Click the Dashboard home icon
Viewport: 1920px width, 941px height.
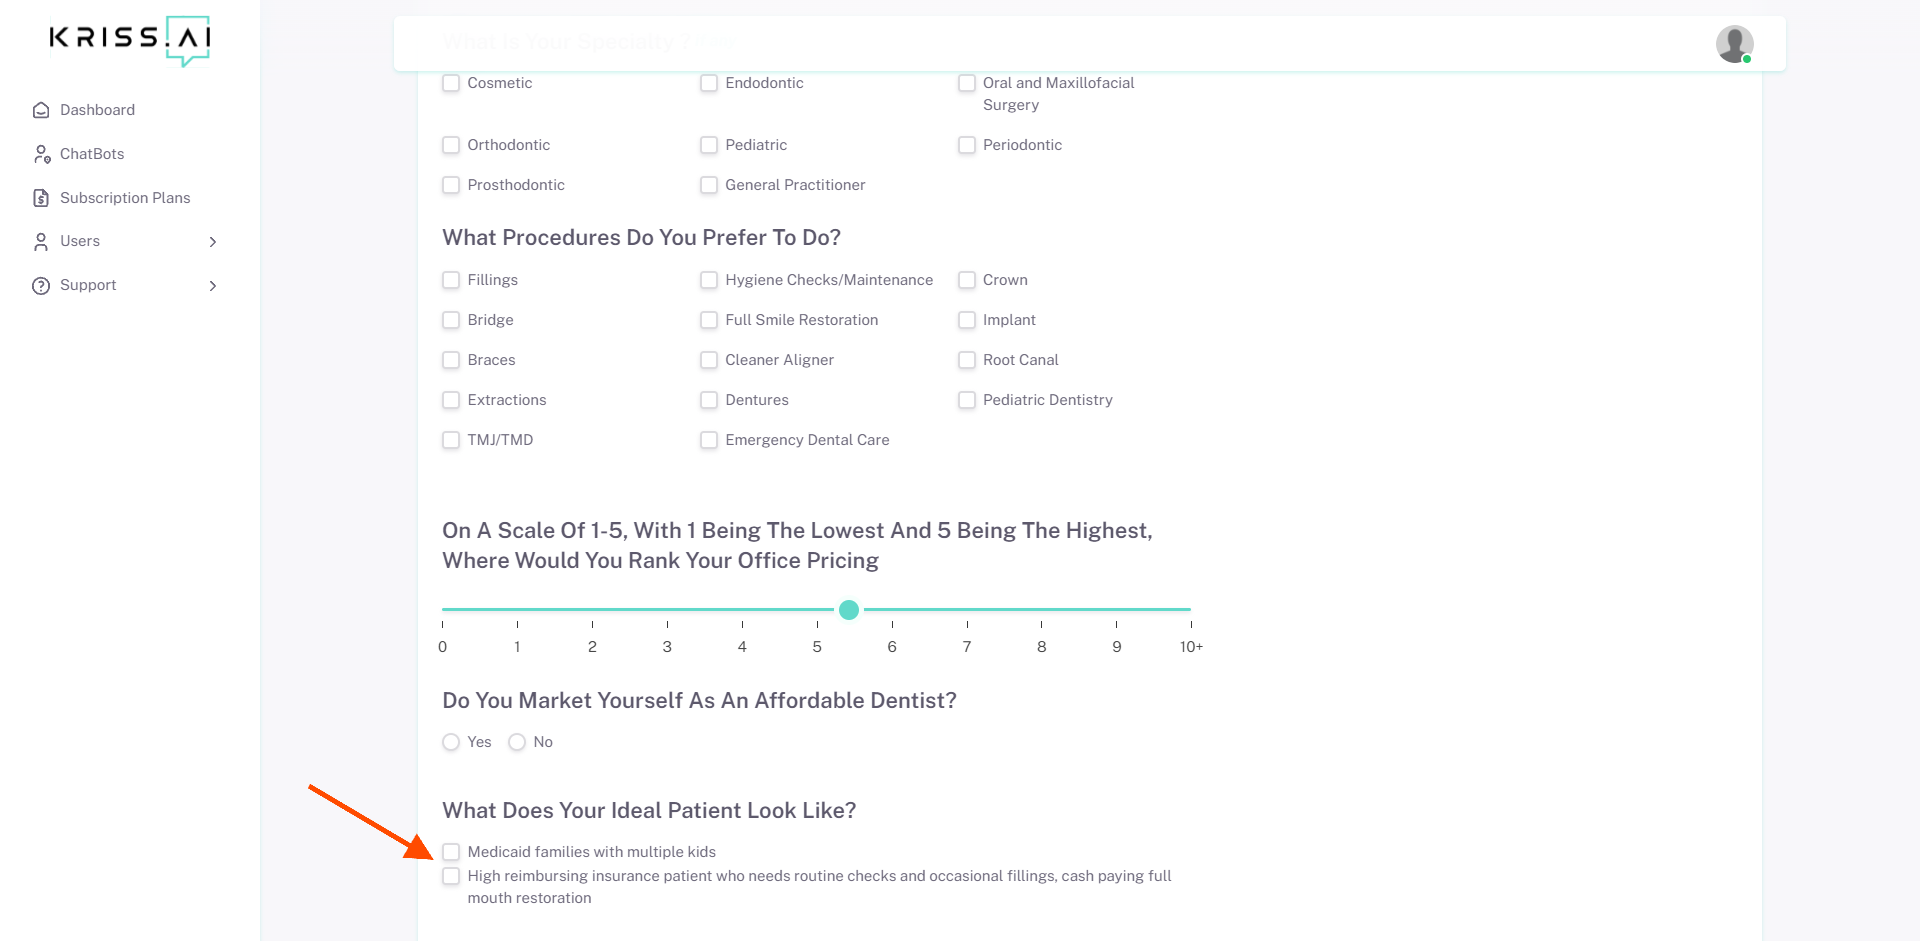[x=41, y=110]
